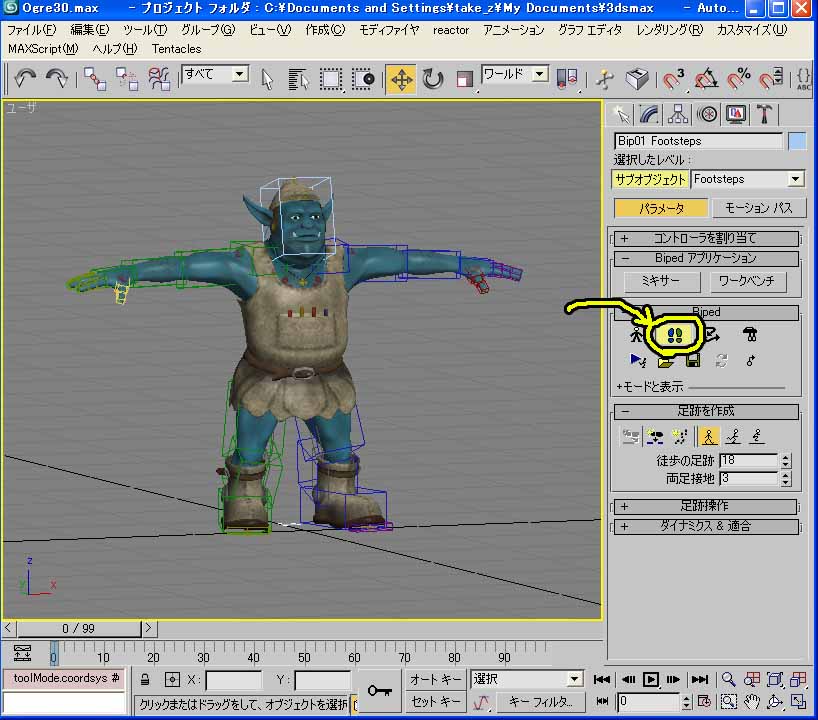This screenshot has height=720, width=818.
Task: Toggle the オート キー button
Action: coord(435,679)
